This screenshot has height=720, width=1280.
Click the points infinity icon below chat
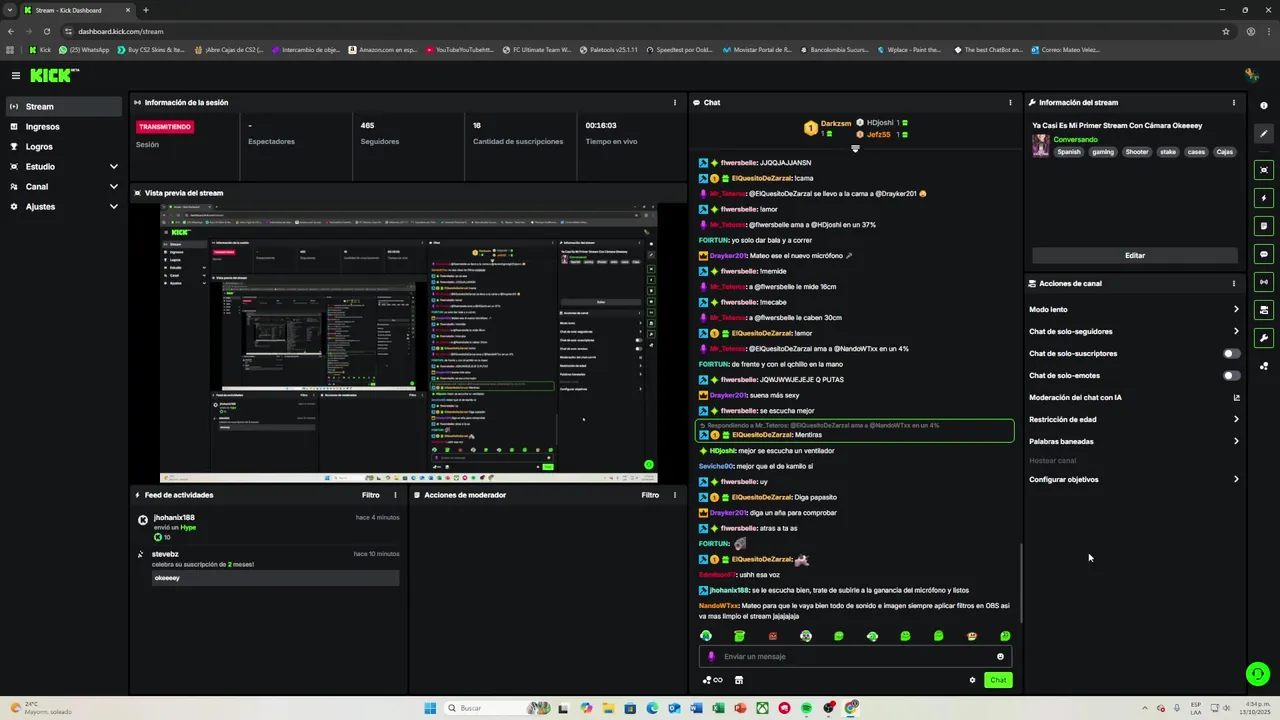(712, 680)
